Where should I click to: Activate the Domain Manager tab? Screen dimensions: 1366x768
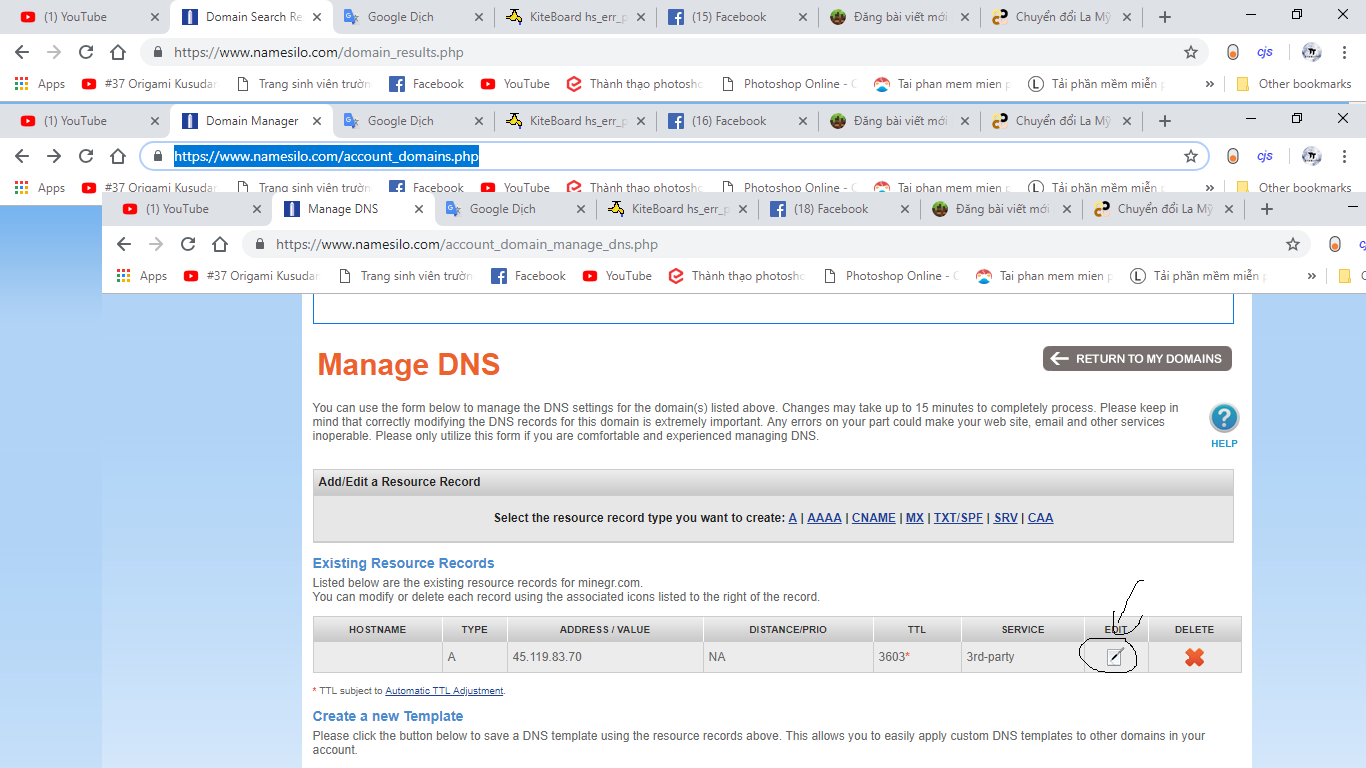coord(252,121)
